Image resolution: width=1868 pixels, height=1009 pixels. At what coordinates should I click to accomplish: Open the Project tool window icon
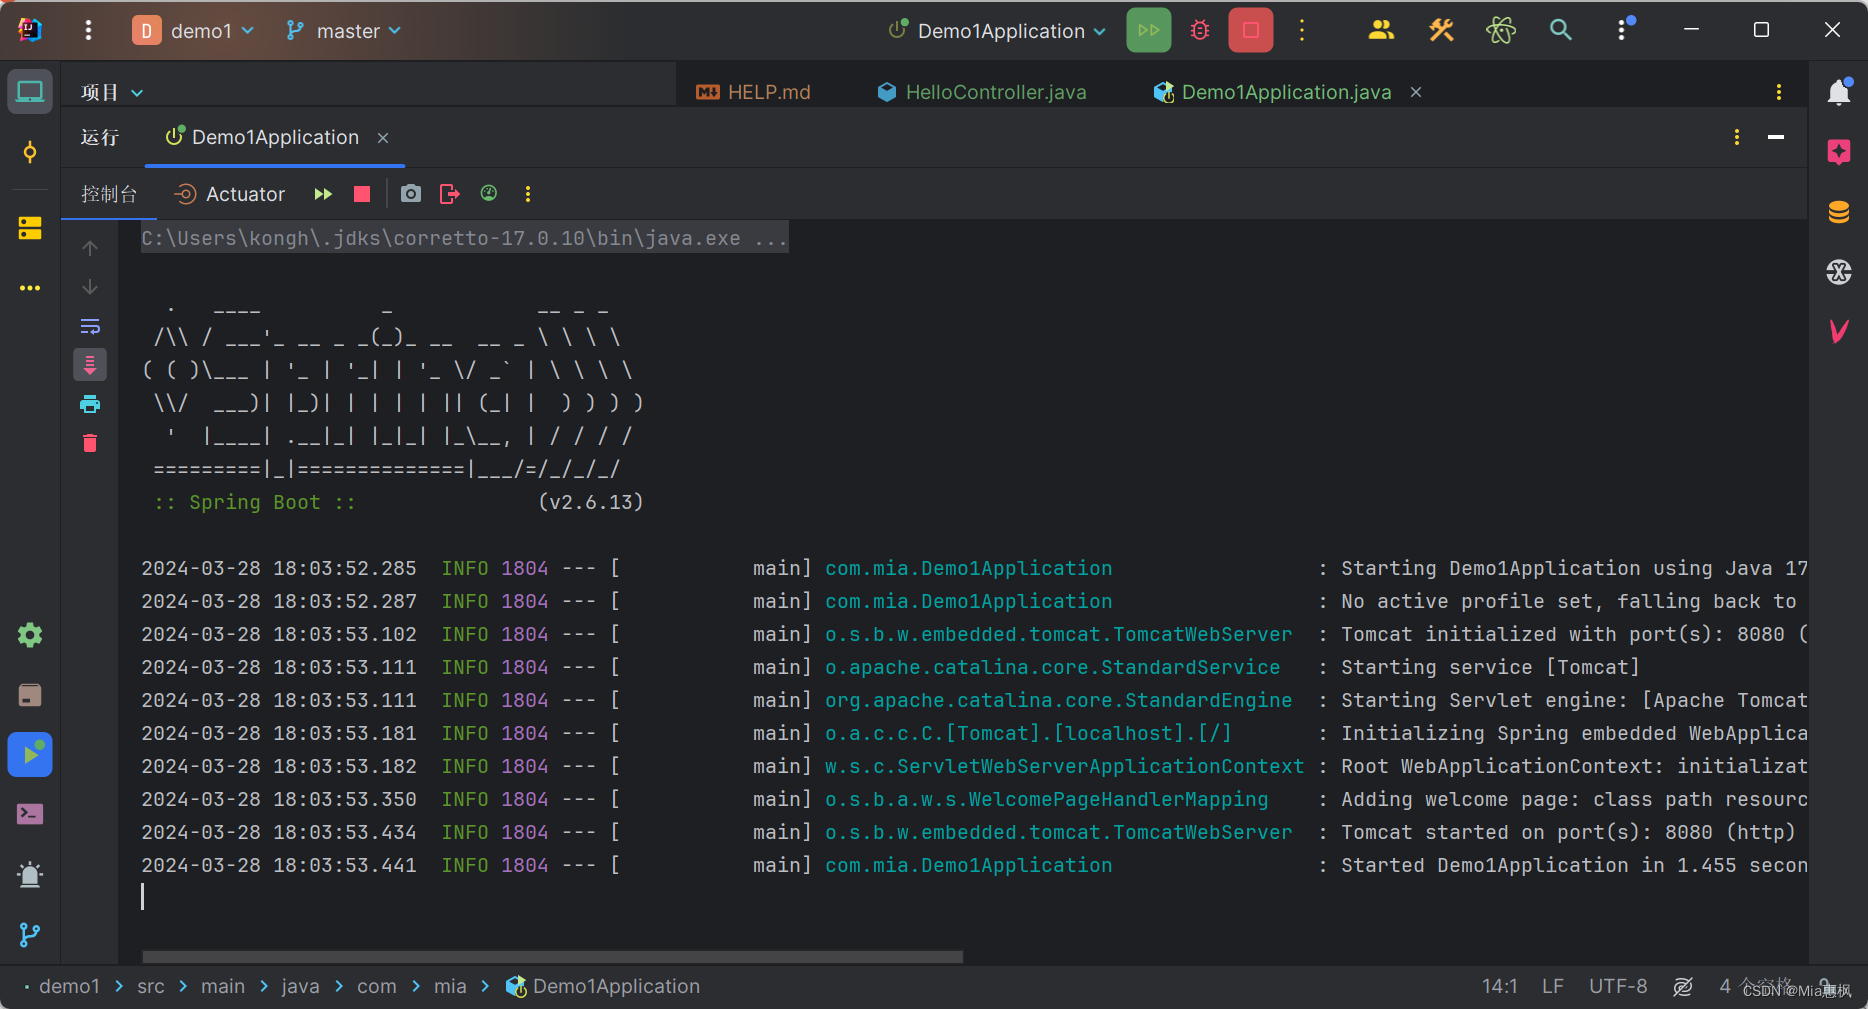coord(30,92)
